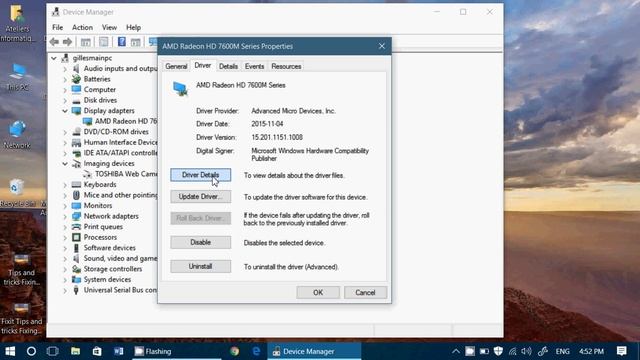Show hidden tray icons chevron
Viewport: 640px width, 360px height.
click(456, 351)
